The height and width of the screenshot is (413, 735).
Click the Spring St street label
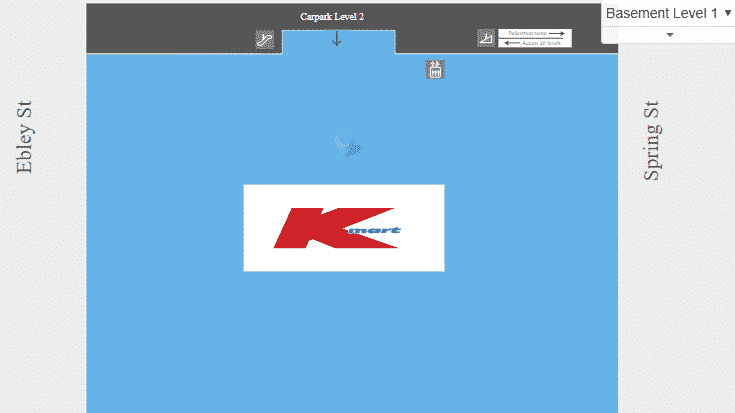652,140
